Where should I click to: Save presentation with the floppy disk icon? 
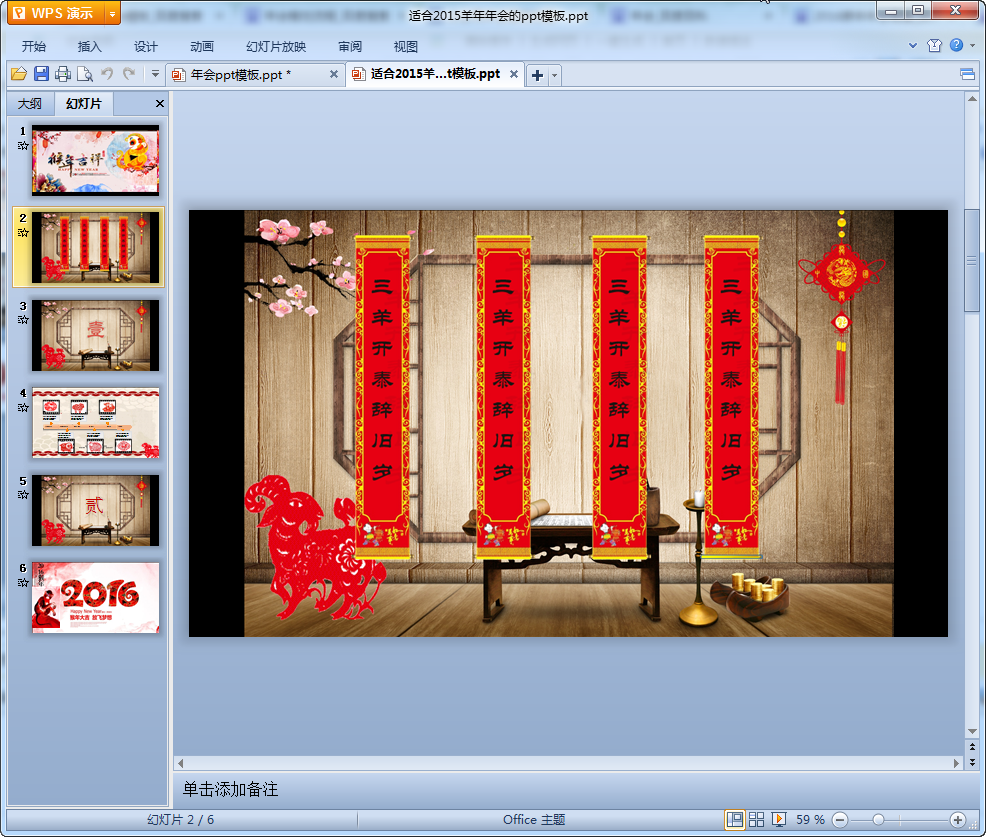click(x=42, y=74)
